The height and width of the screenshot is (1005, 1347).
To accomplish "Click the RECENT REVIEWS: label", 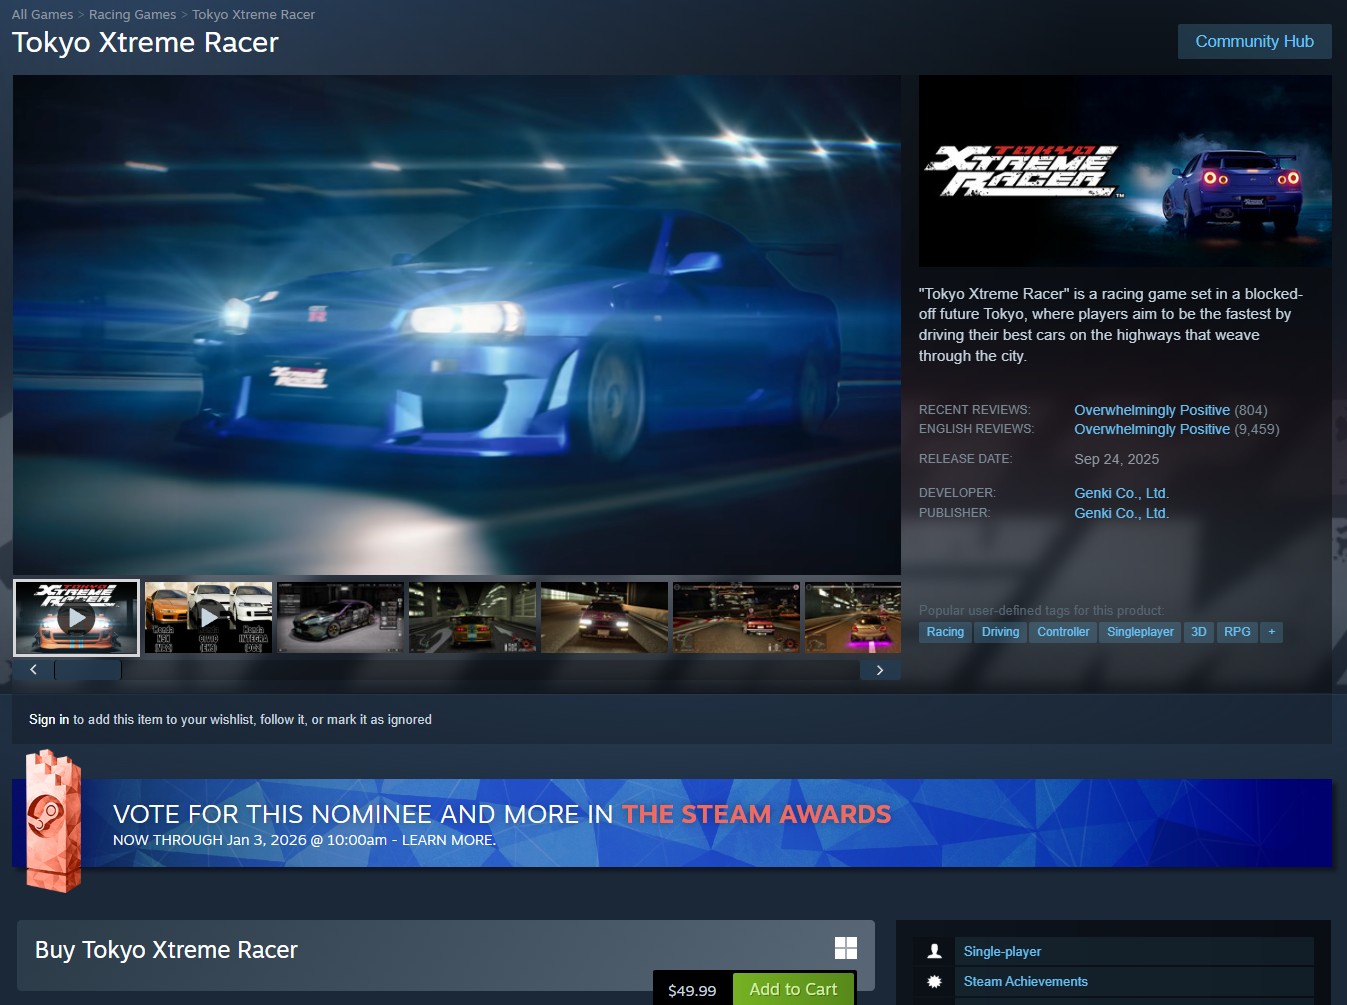I will (x=974, y=410).
